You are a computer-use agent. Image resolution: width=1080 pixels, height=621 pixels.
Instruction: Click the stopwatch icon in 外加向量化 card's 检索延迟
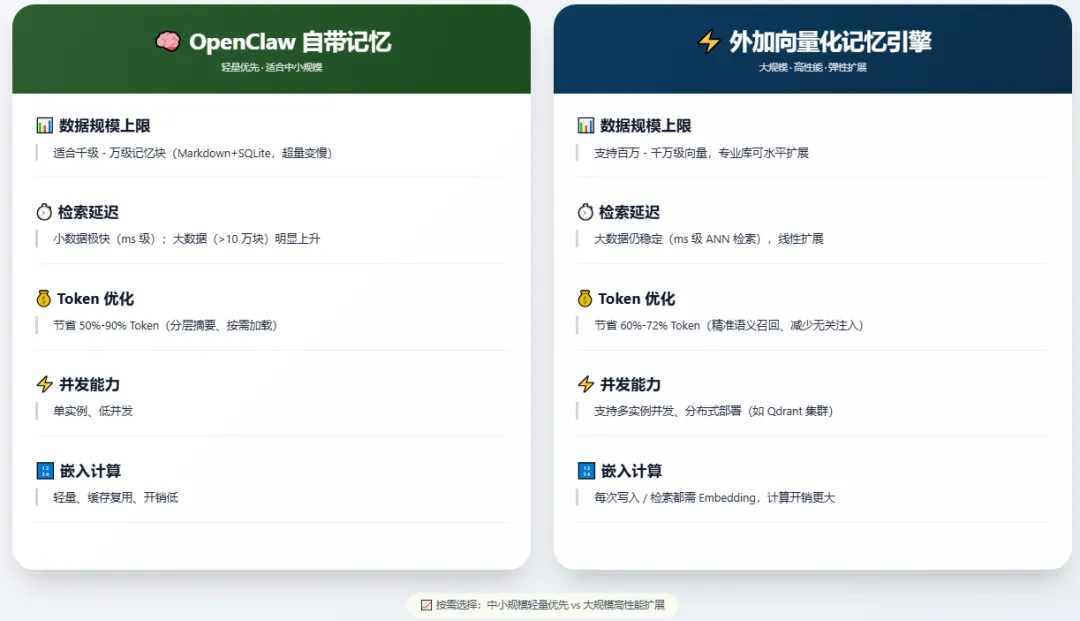(585, 212)
